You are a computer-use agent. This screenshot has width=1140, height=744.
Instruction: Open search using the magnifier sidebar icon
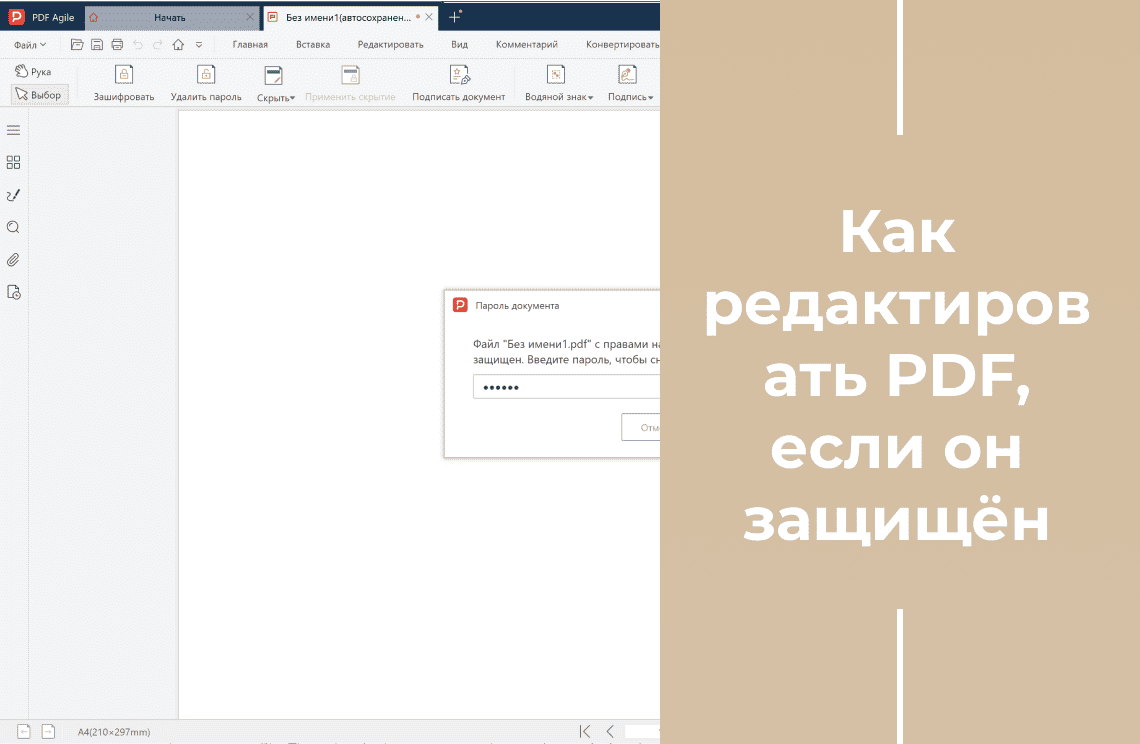click(13, 227)
